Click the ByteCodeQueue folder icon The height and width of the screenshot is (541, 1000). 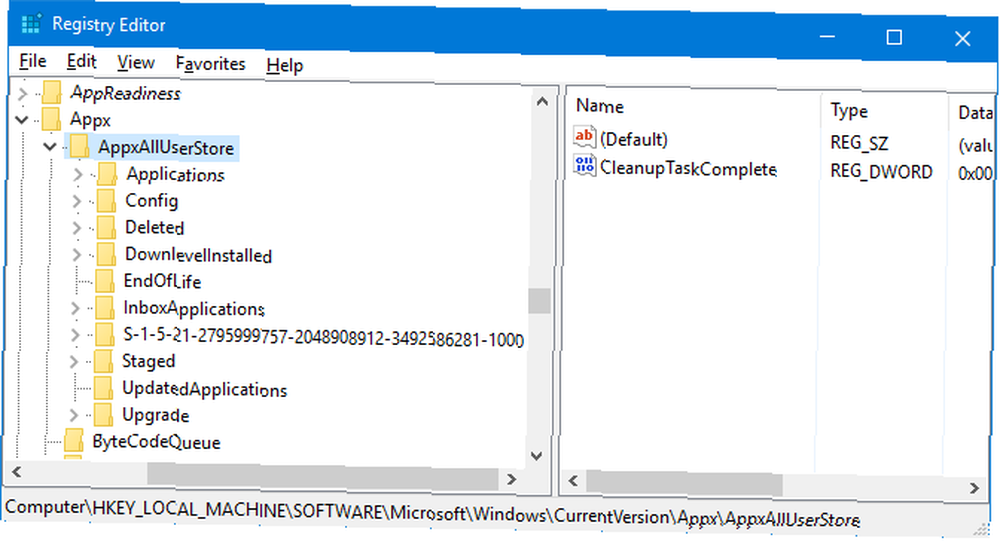[74, 440]
